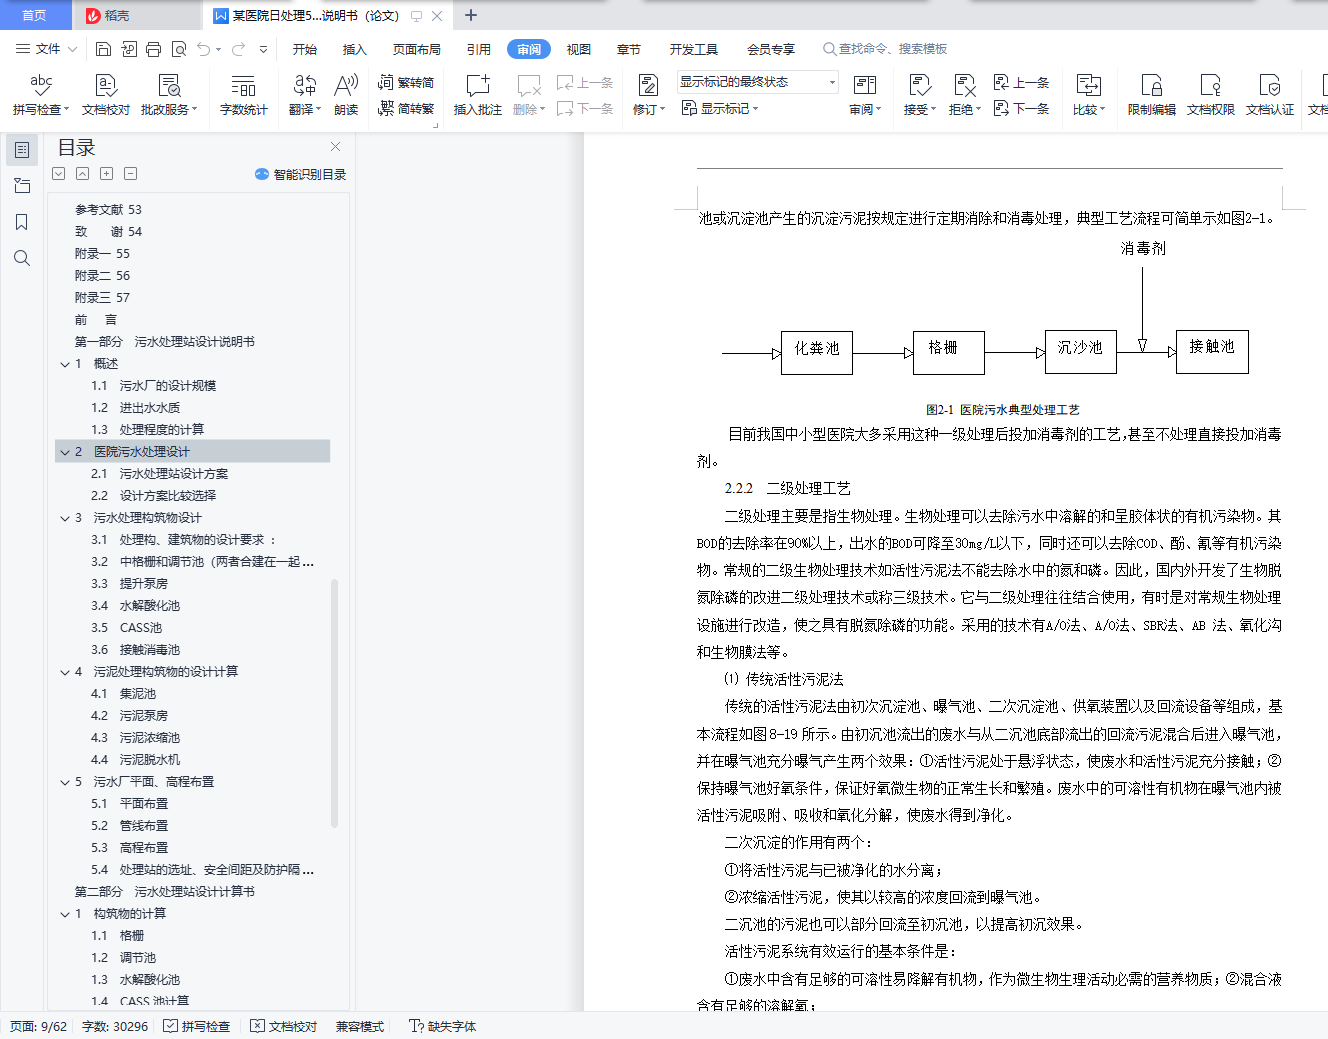This screenshot has height=1039, width=1328.
Task: Switch to the 开发工具 ribbon tab
Action: [x=694, y=49]
